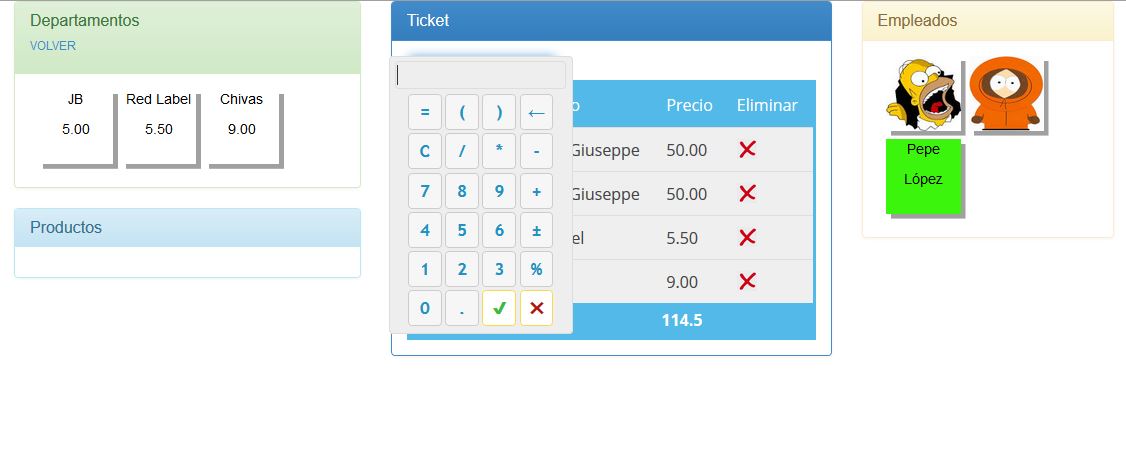Tap the number 7 key
The height and width of the screenshot is (466, 1126).
(425, 191)
